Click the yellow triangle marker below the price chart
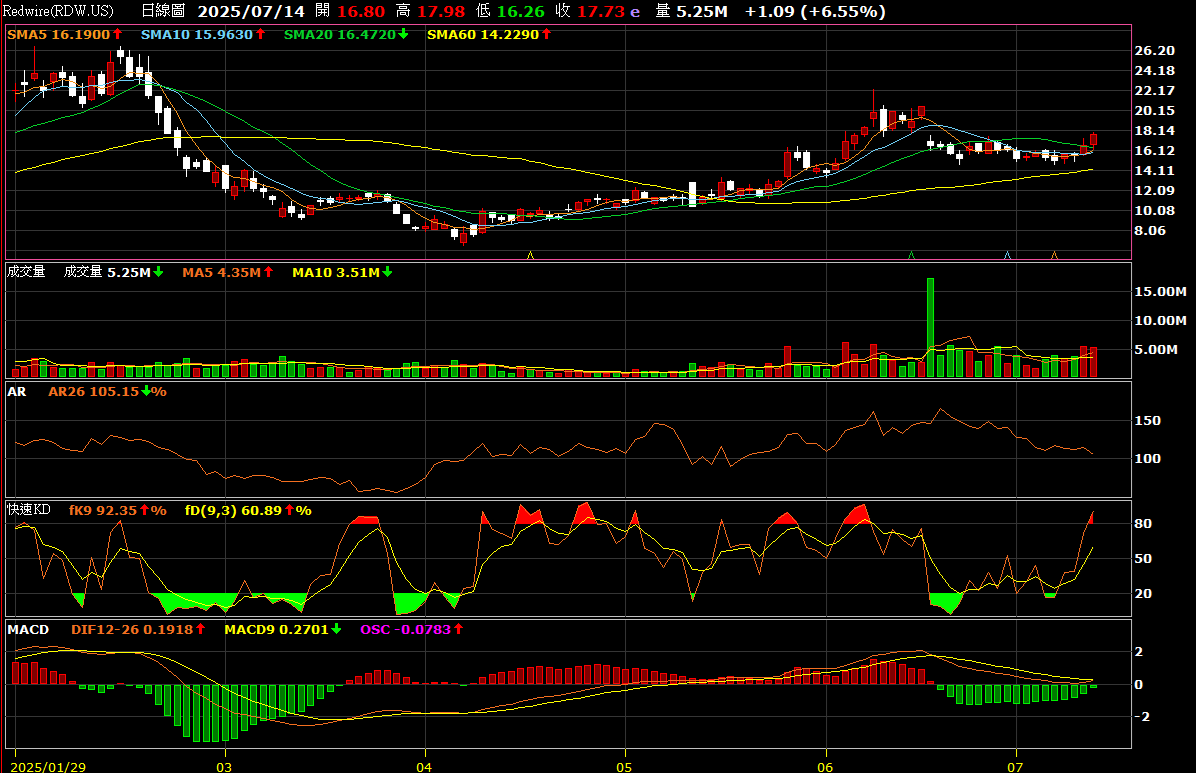The width and height of the screenshot is (1196, 773). click(530, 256)
